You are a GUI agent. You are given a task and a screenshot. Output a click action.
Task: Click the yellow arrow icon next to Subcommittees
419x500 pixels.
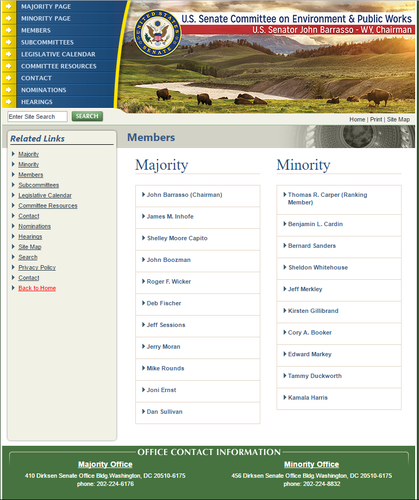pyautogui.click(x=9, y=42)
